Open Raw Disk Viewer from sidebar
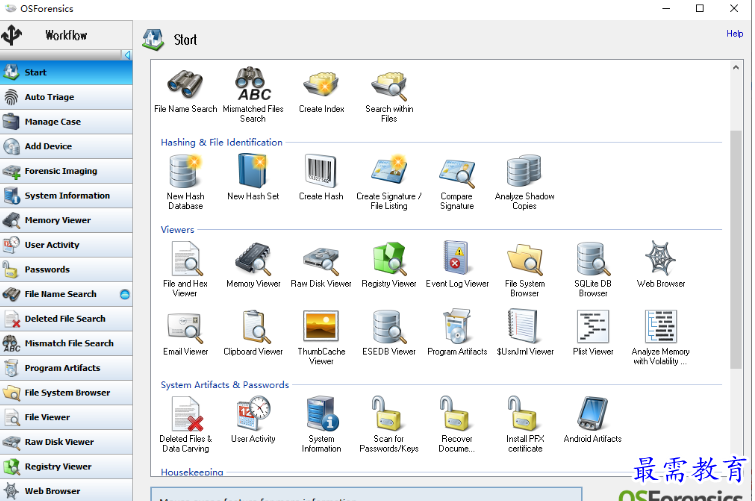This screenshot has width=755, height=501. click(66, 442)
